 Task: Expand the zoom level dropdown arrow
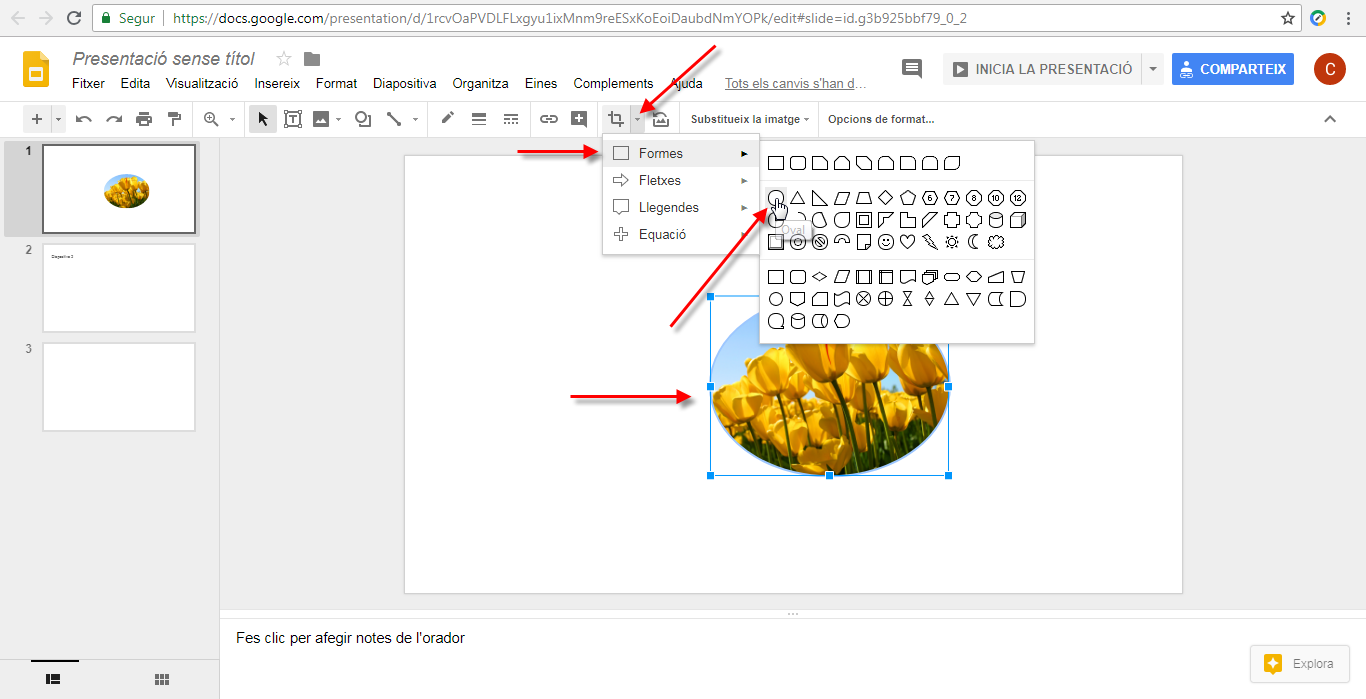coord(232,119)
